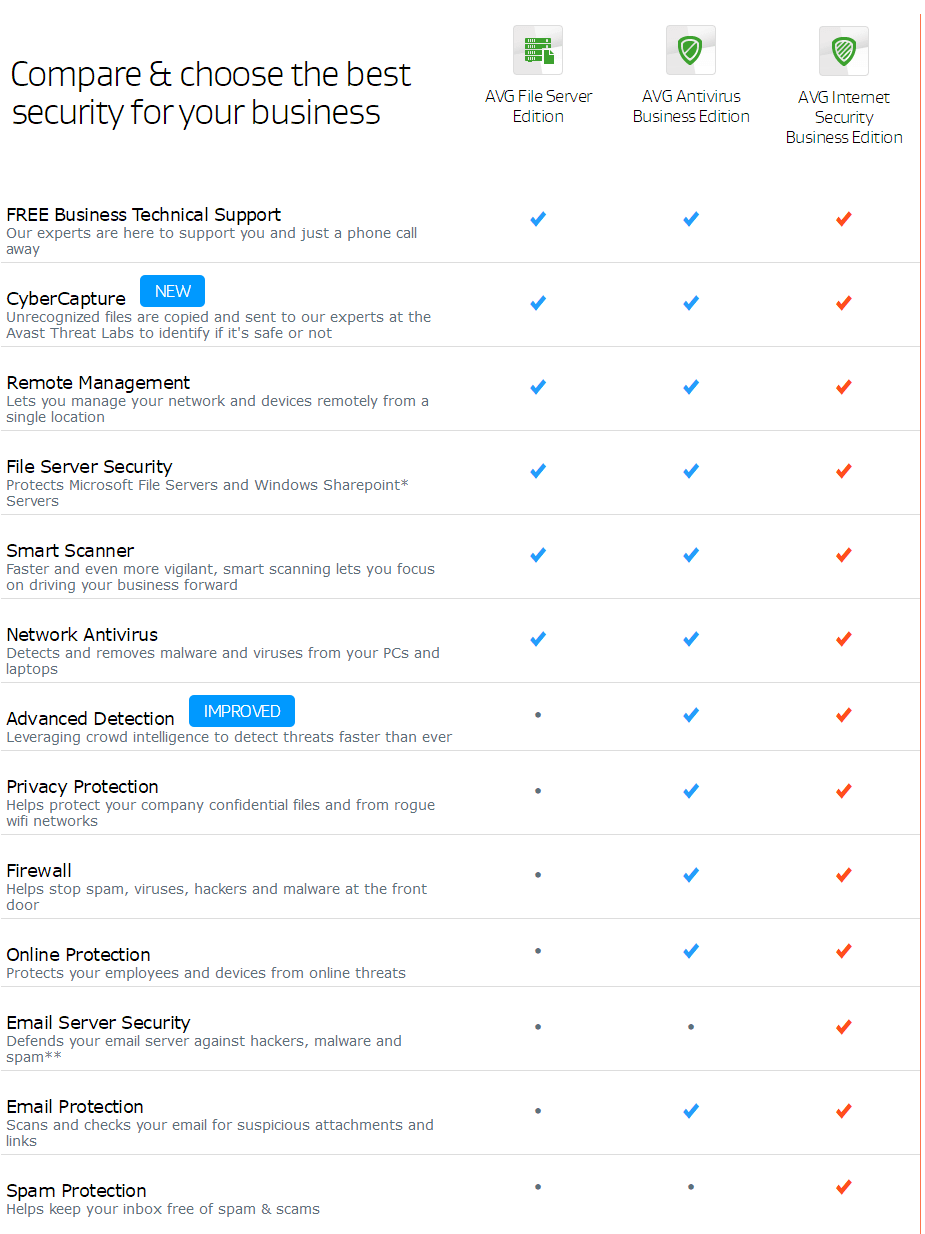925x1234 pixels.
Task: Click Antivirus Business checkmark for CyberCapture
Action: coord(691,302)
